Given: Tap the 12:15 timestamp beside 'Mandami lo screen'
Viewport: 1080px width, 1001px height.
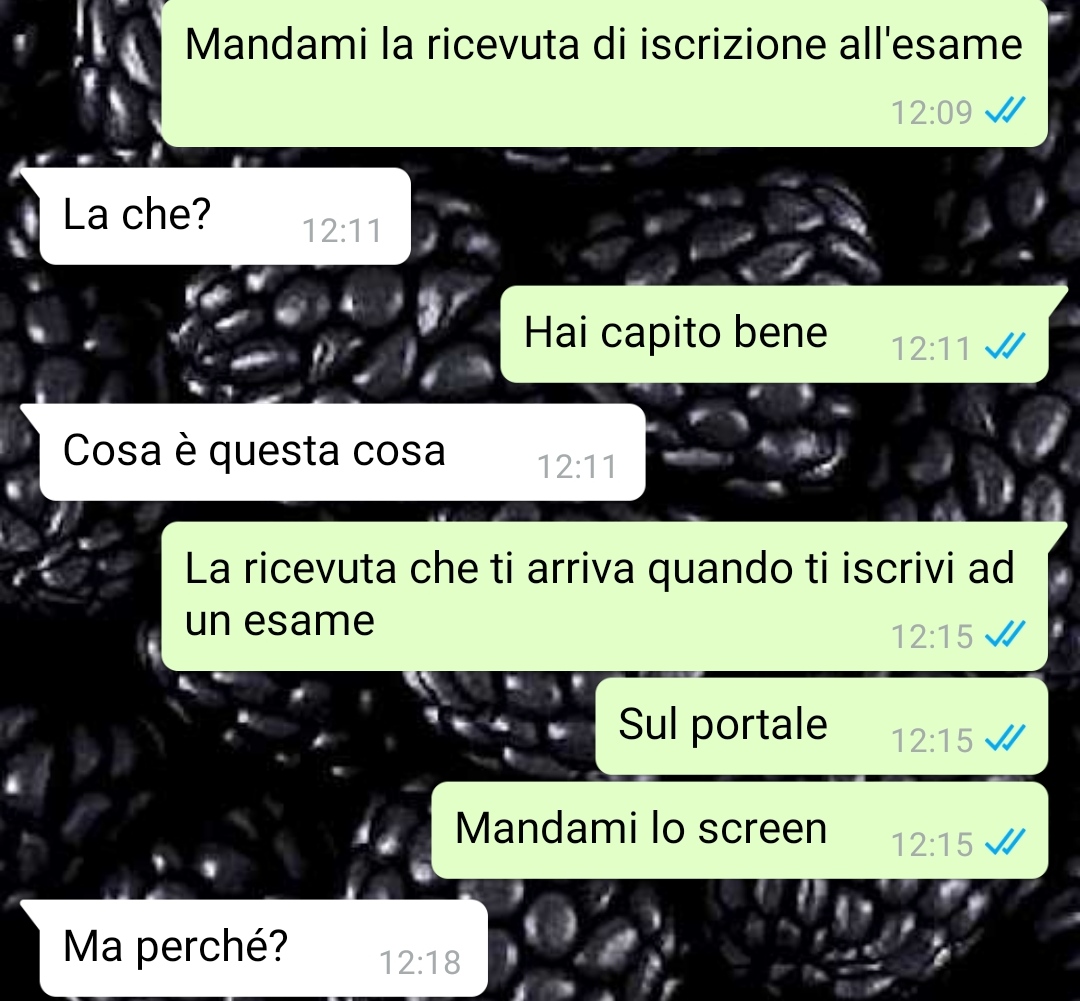Looking at the screenshot, I should 931,845.
